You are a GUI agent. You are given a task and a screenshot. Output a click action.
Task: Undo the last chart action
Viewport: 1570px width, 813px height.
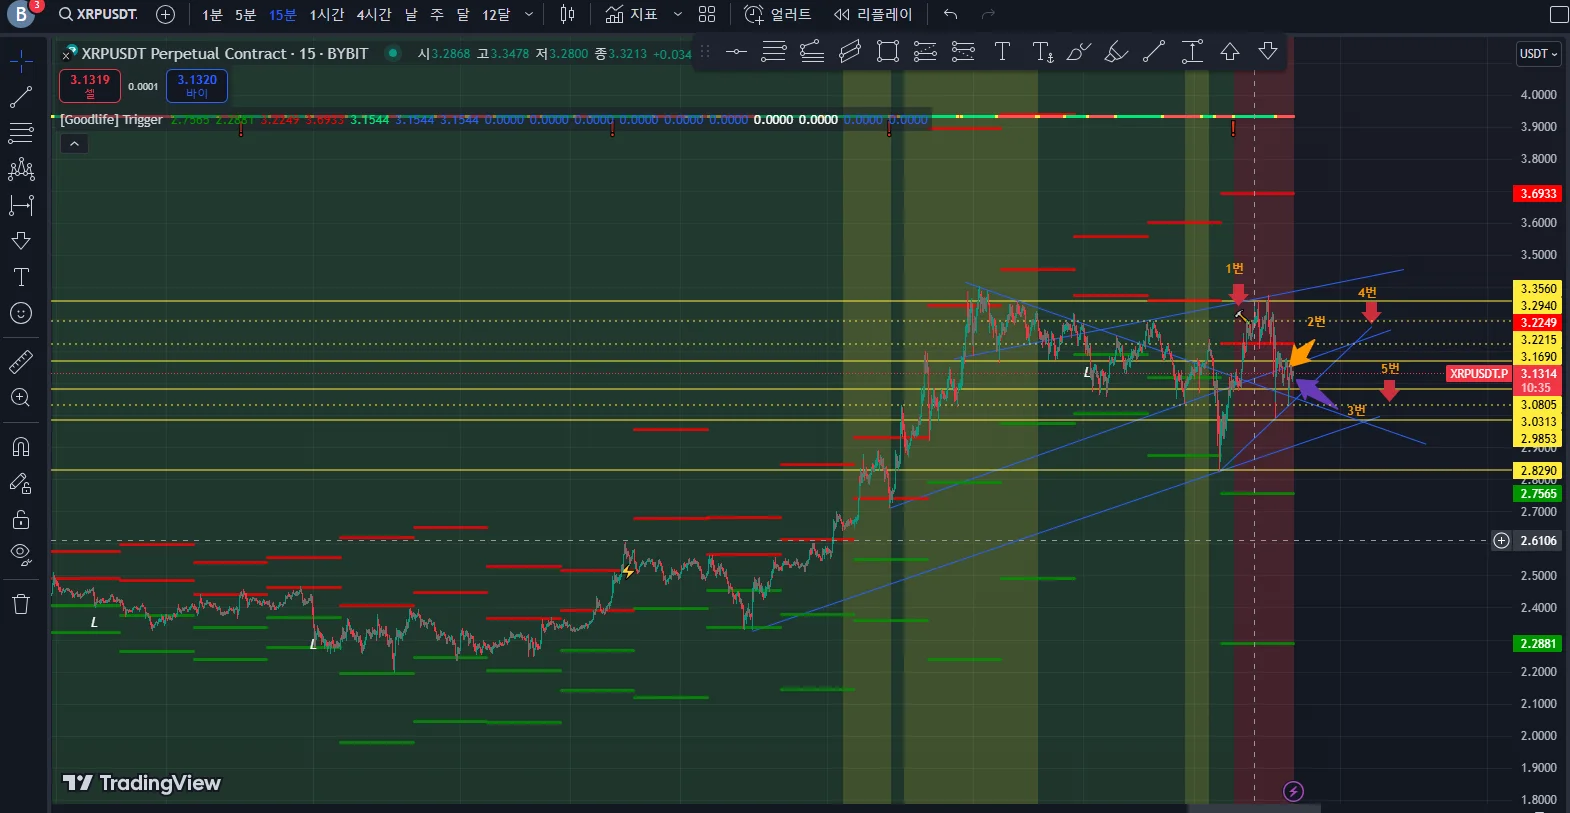(x=950, y=14)
